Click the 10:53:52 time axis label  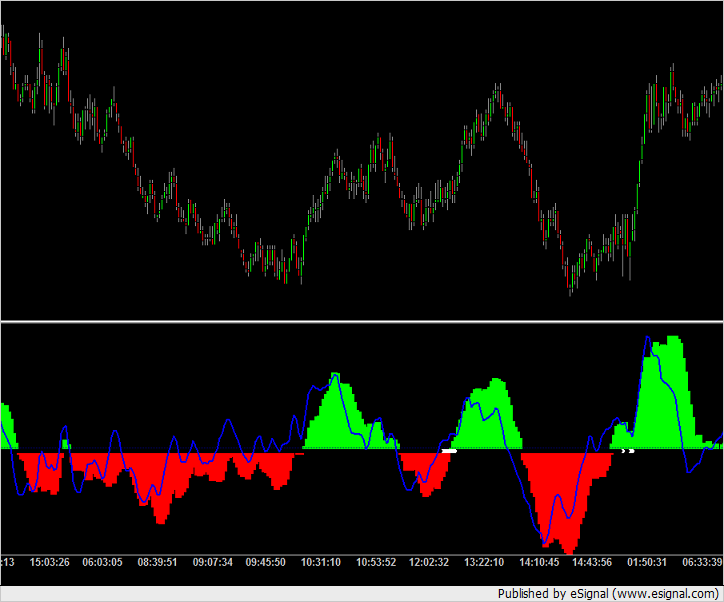[x=376, y=562]
